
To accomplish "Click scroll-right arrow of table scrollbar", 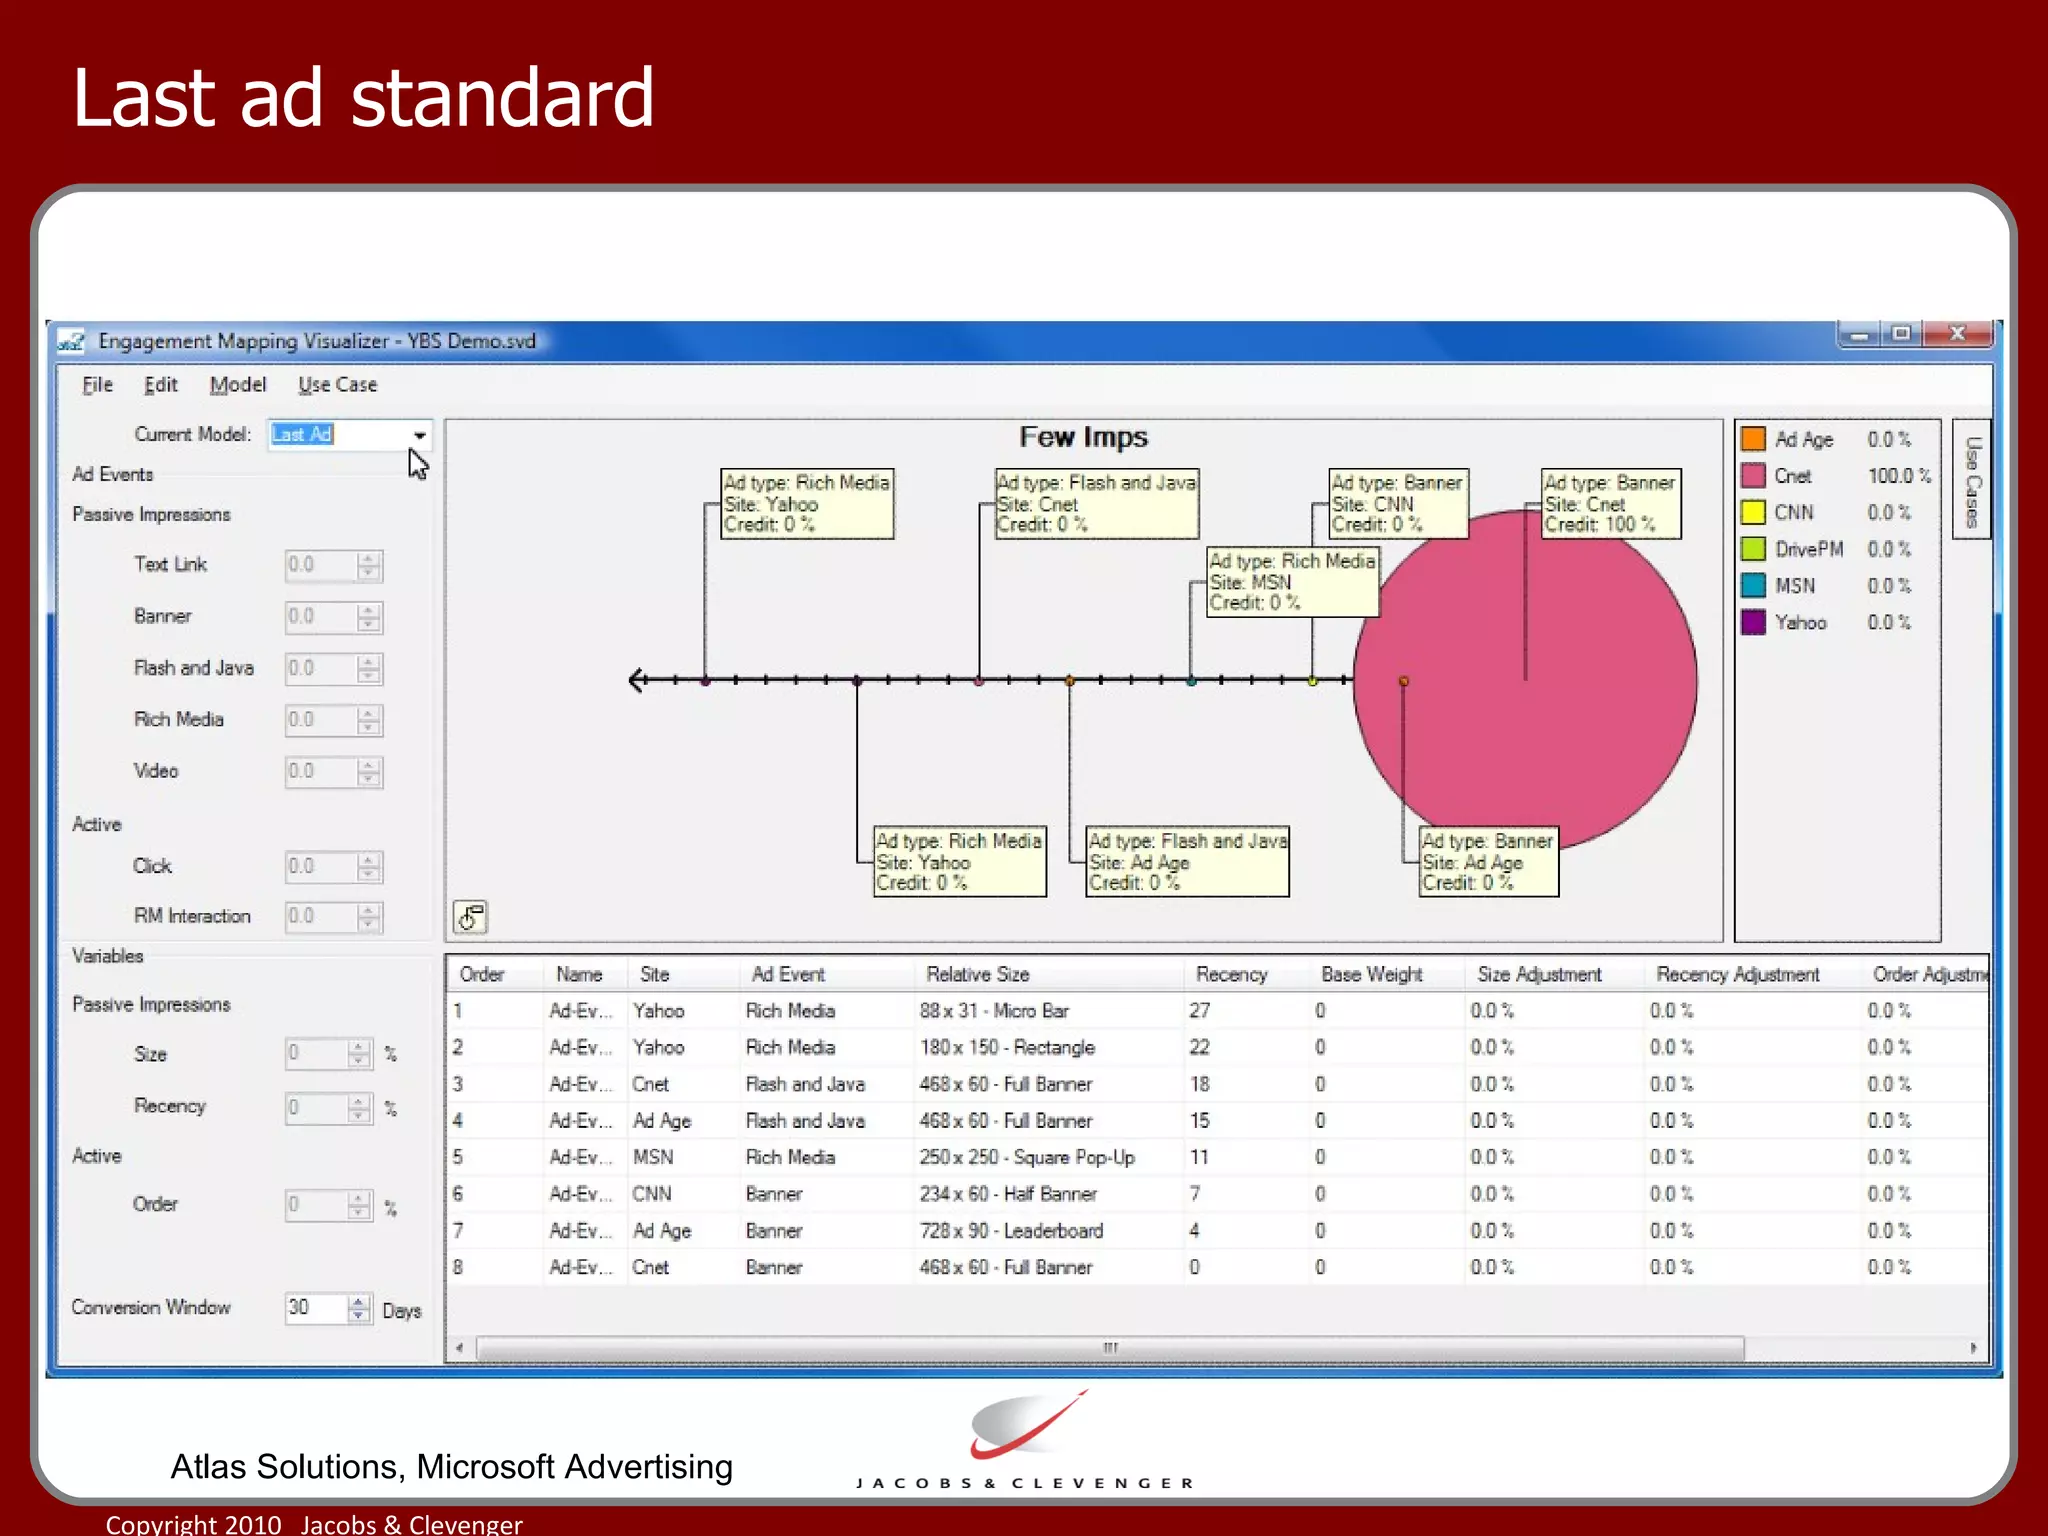I will click(1973, 1348).
